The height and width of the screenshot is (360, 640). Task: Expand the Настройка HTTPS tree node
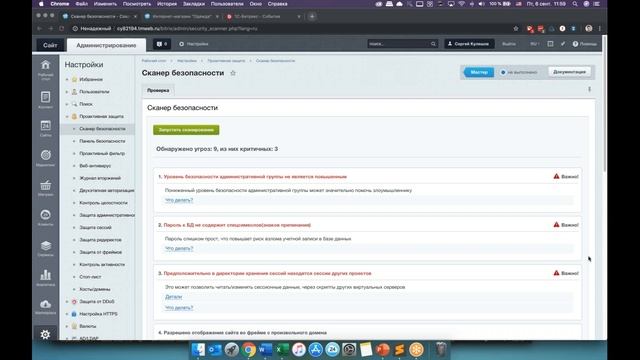click(67, 314)
